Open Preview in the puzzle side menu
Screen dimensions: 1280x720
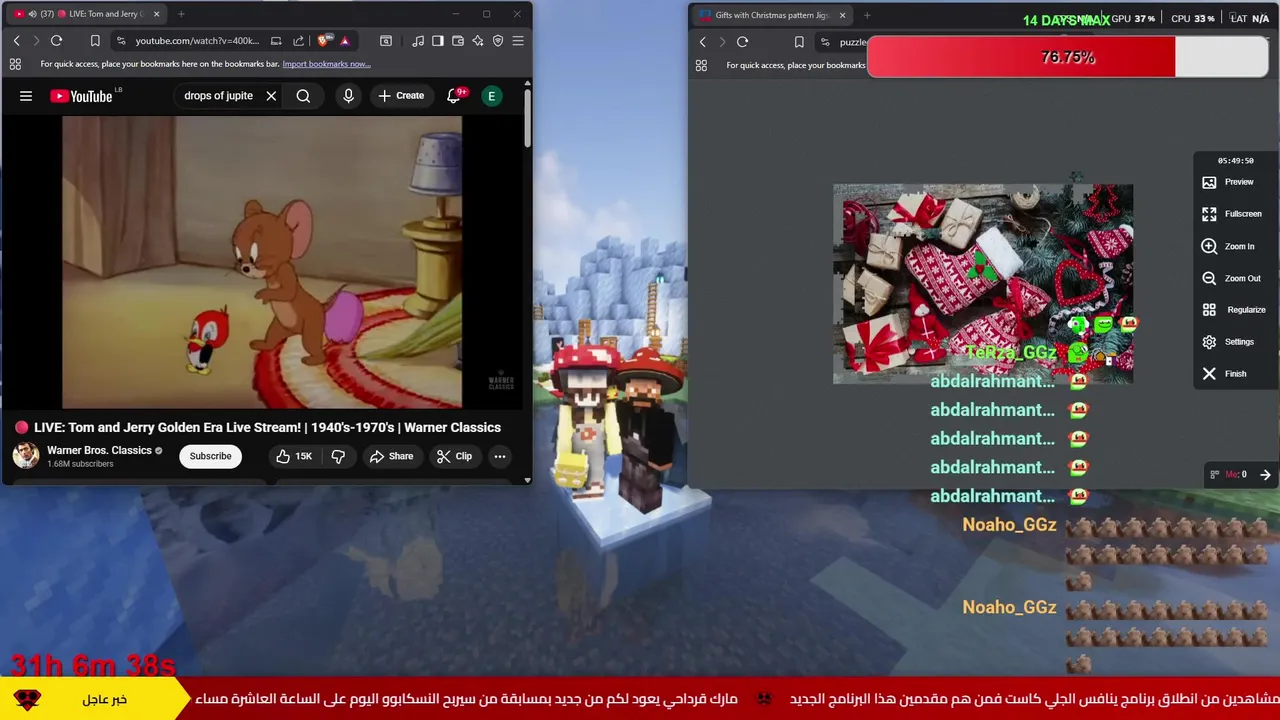pyautogui.click(x=1227, y=182)
